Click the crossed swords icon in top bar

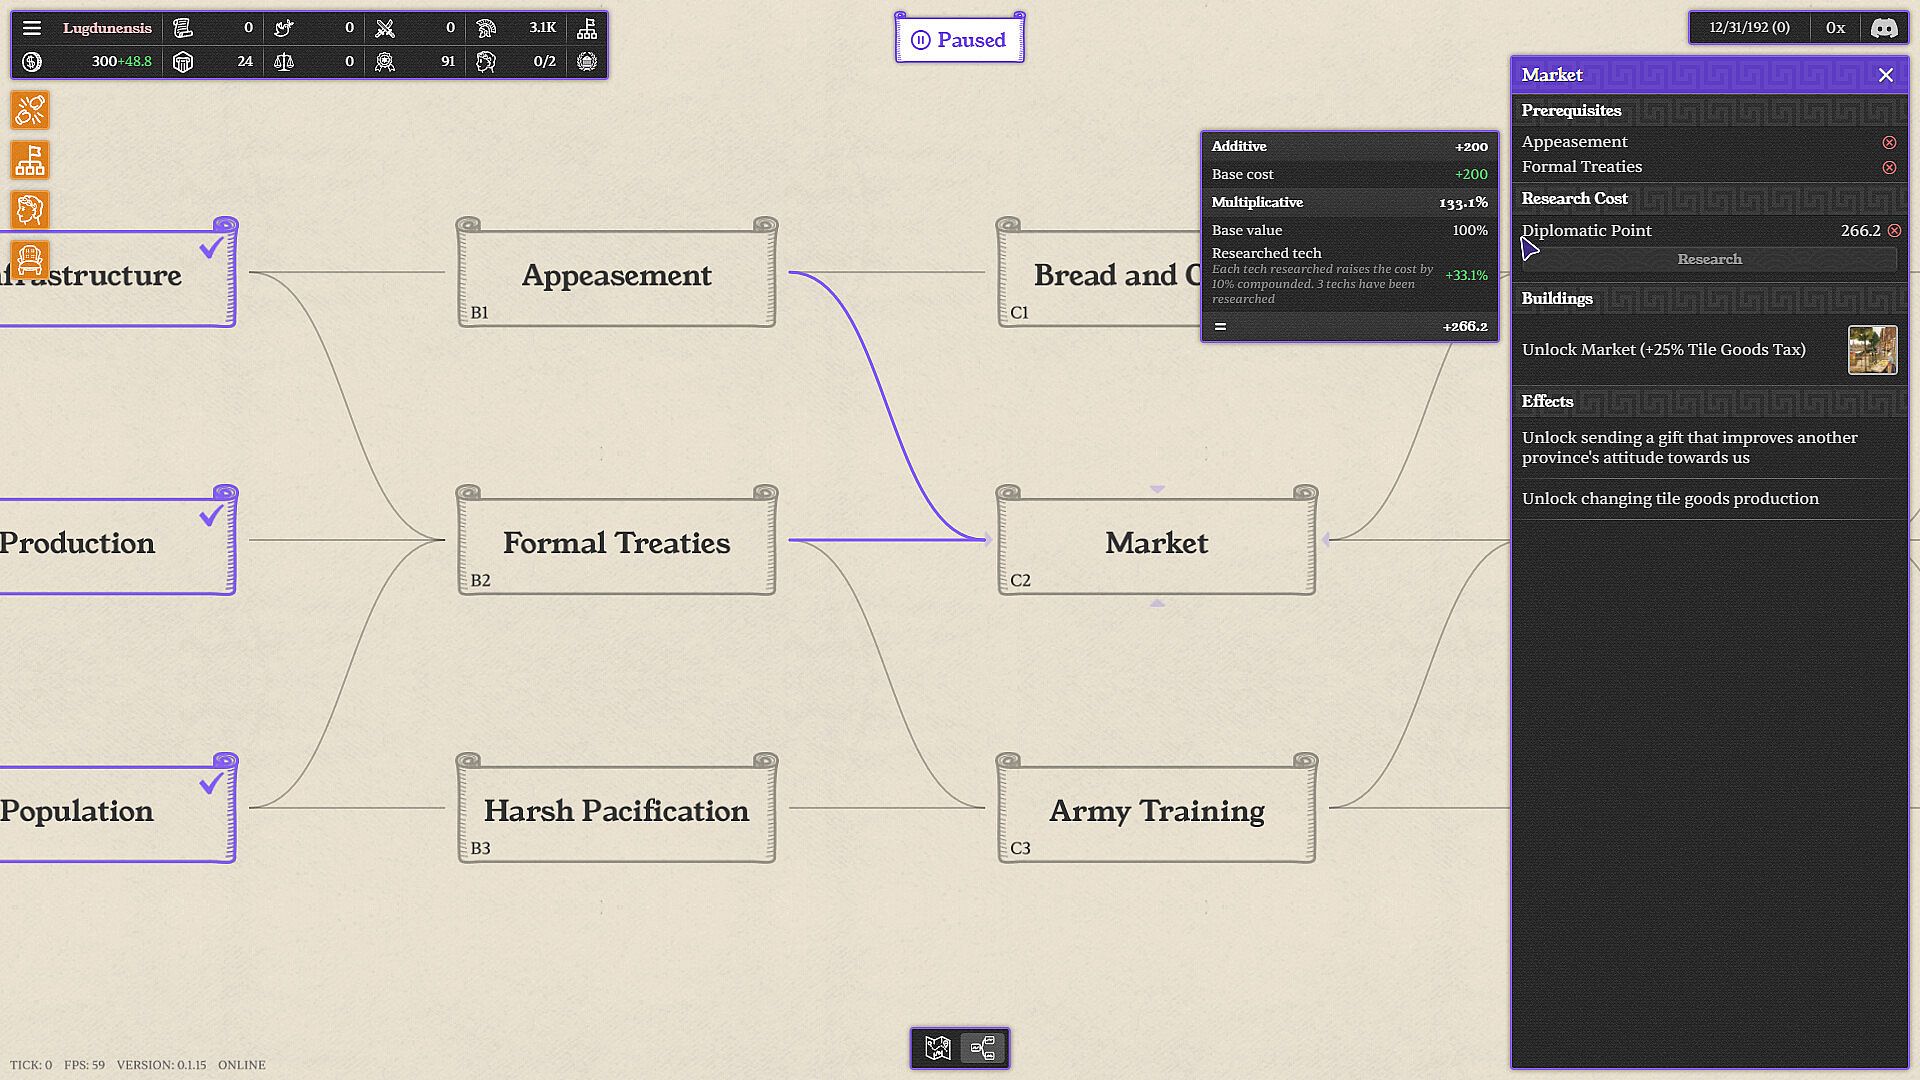click(385, 28)
